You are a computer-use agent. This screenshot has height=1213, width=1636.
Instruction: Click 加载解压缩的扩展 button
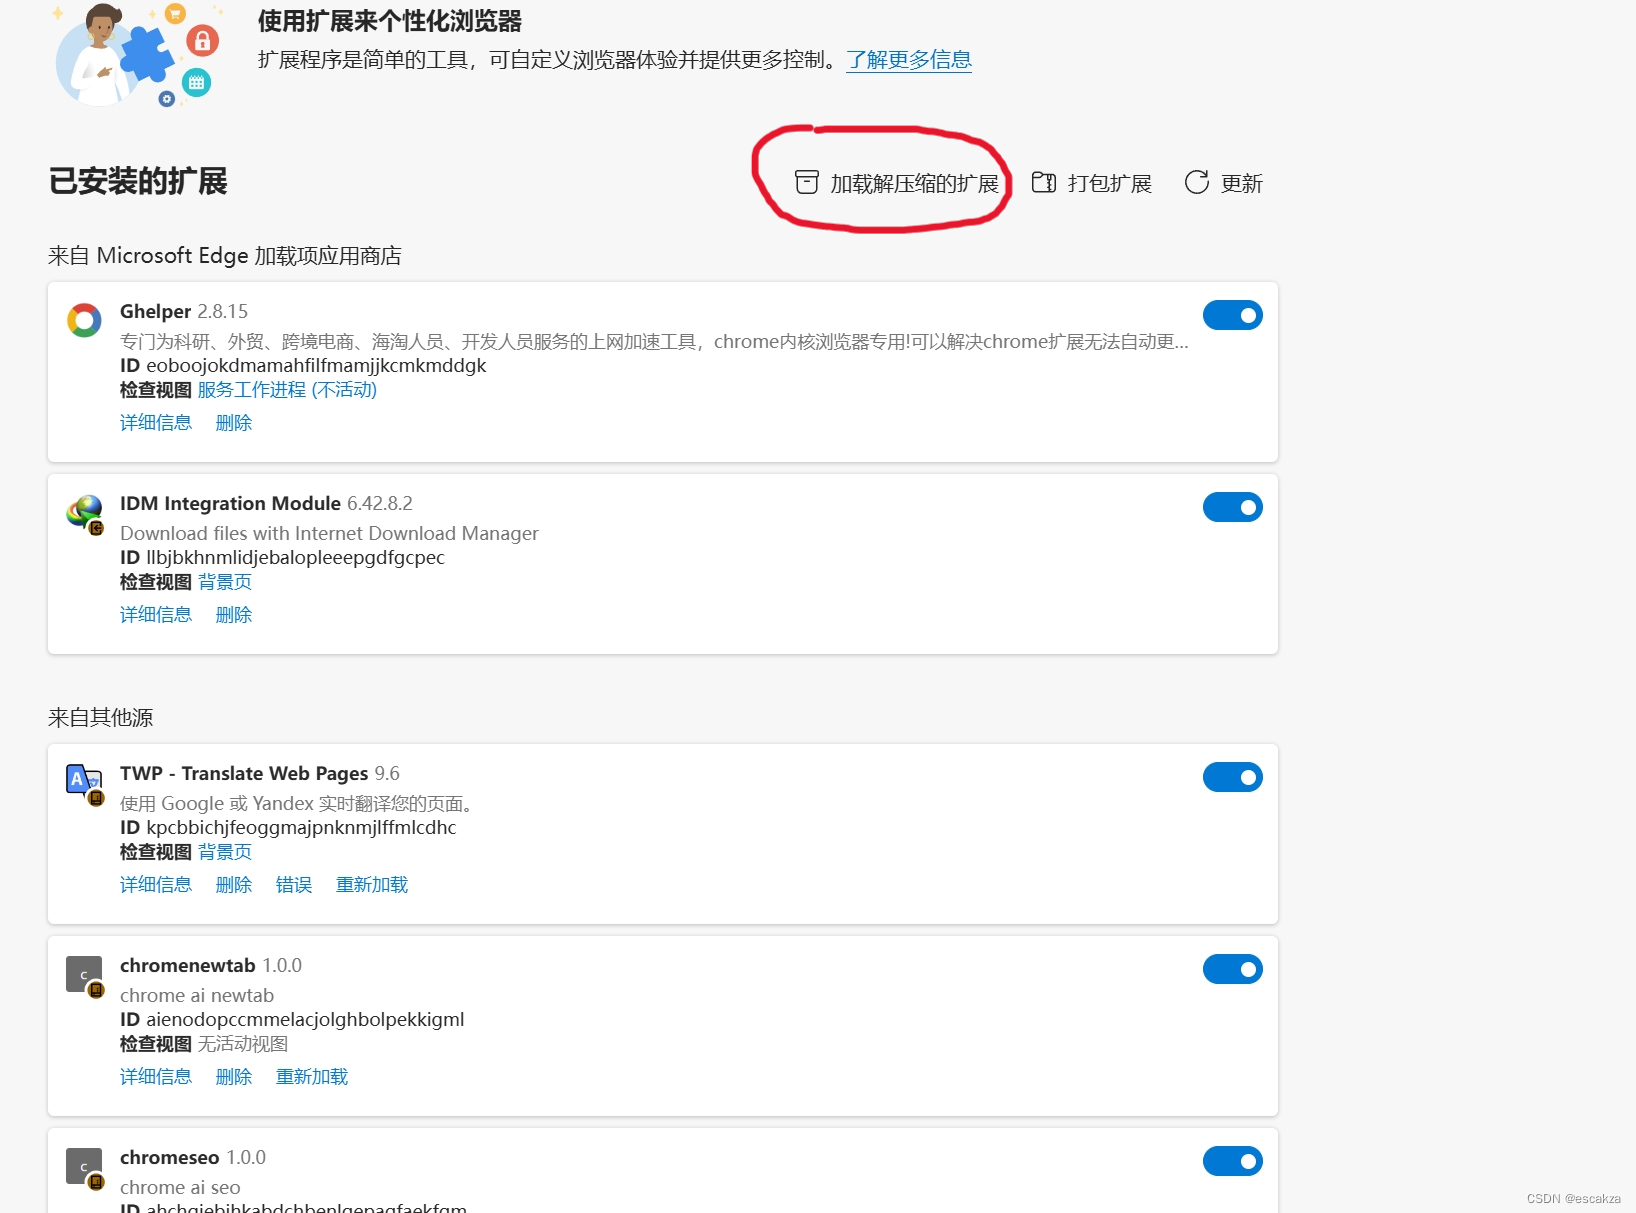coord(897,183)
